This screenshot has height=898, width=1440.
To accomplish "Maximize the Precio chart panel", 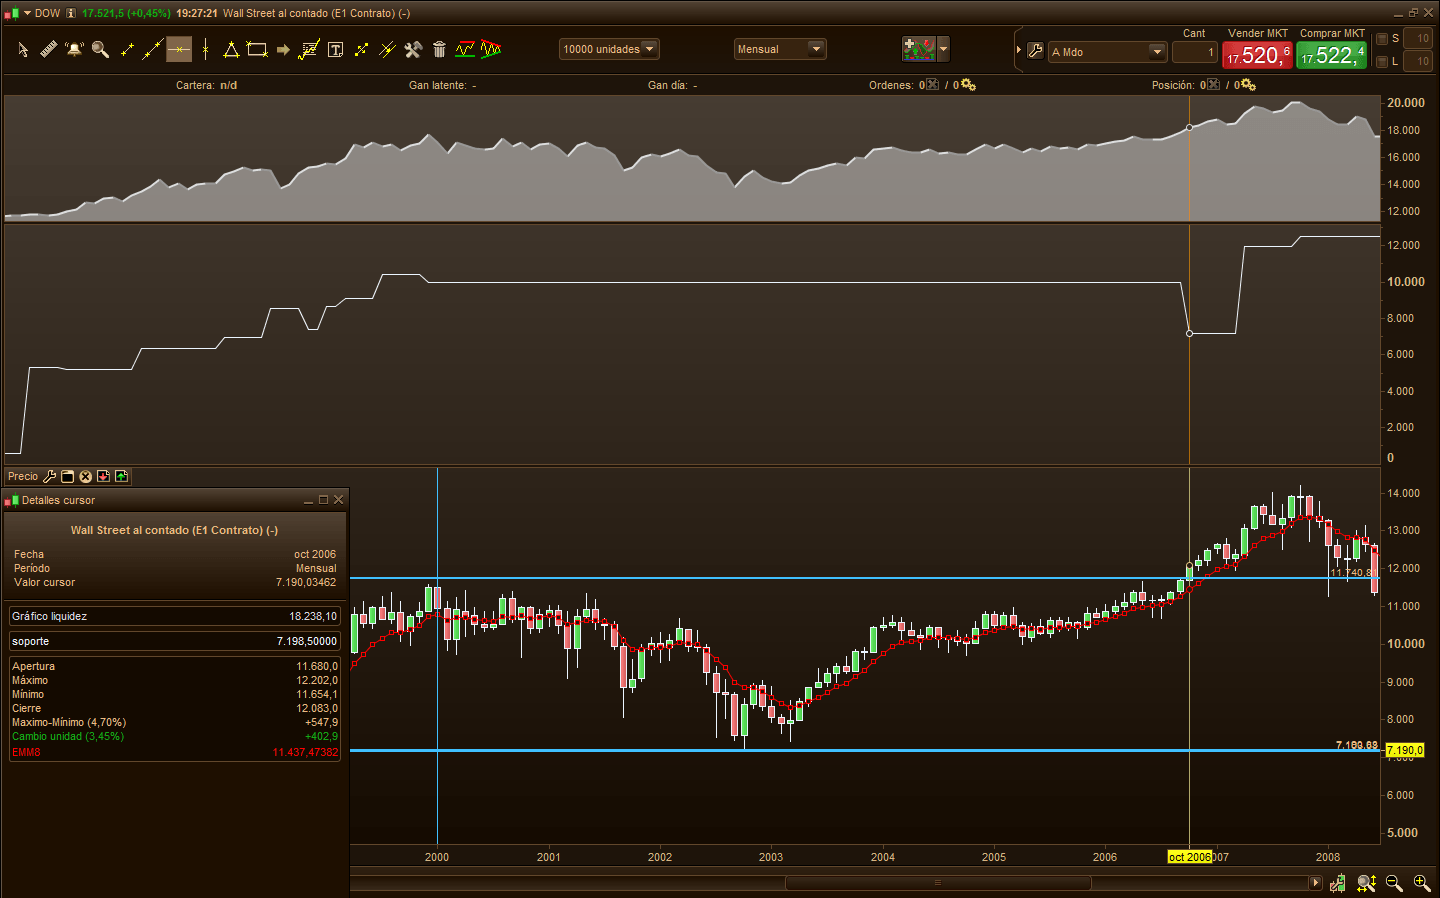I will [68, 477].
